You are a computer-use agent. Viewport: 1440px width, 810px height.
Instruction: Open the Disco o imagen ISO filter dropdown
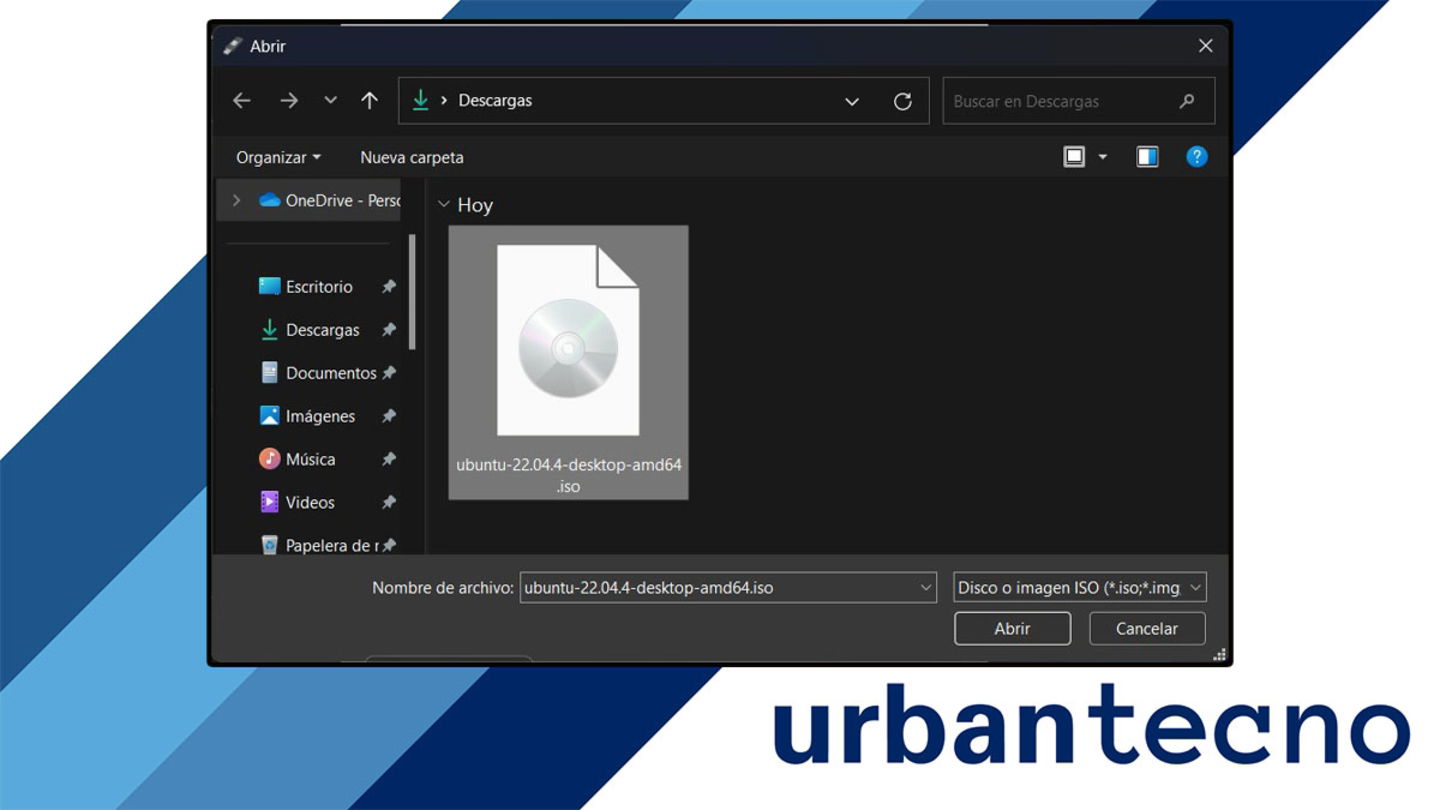[1080, 588]
